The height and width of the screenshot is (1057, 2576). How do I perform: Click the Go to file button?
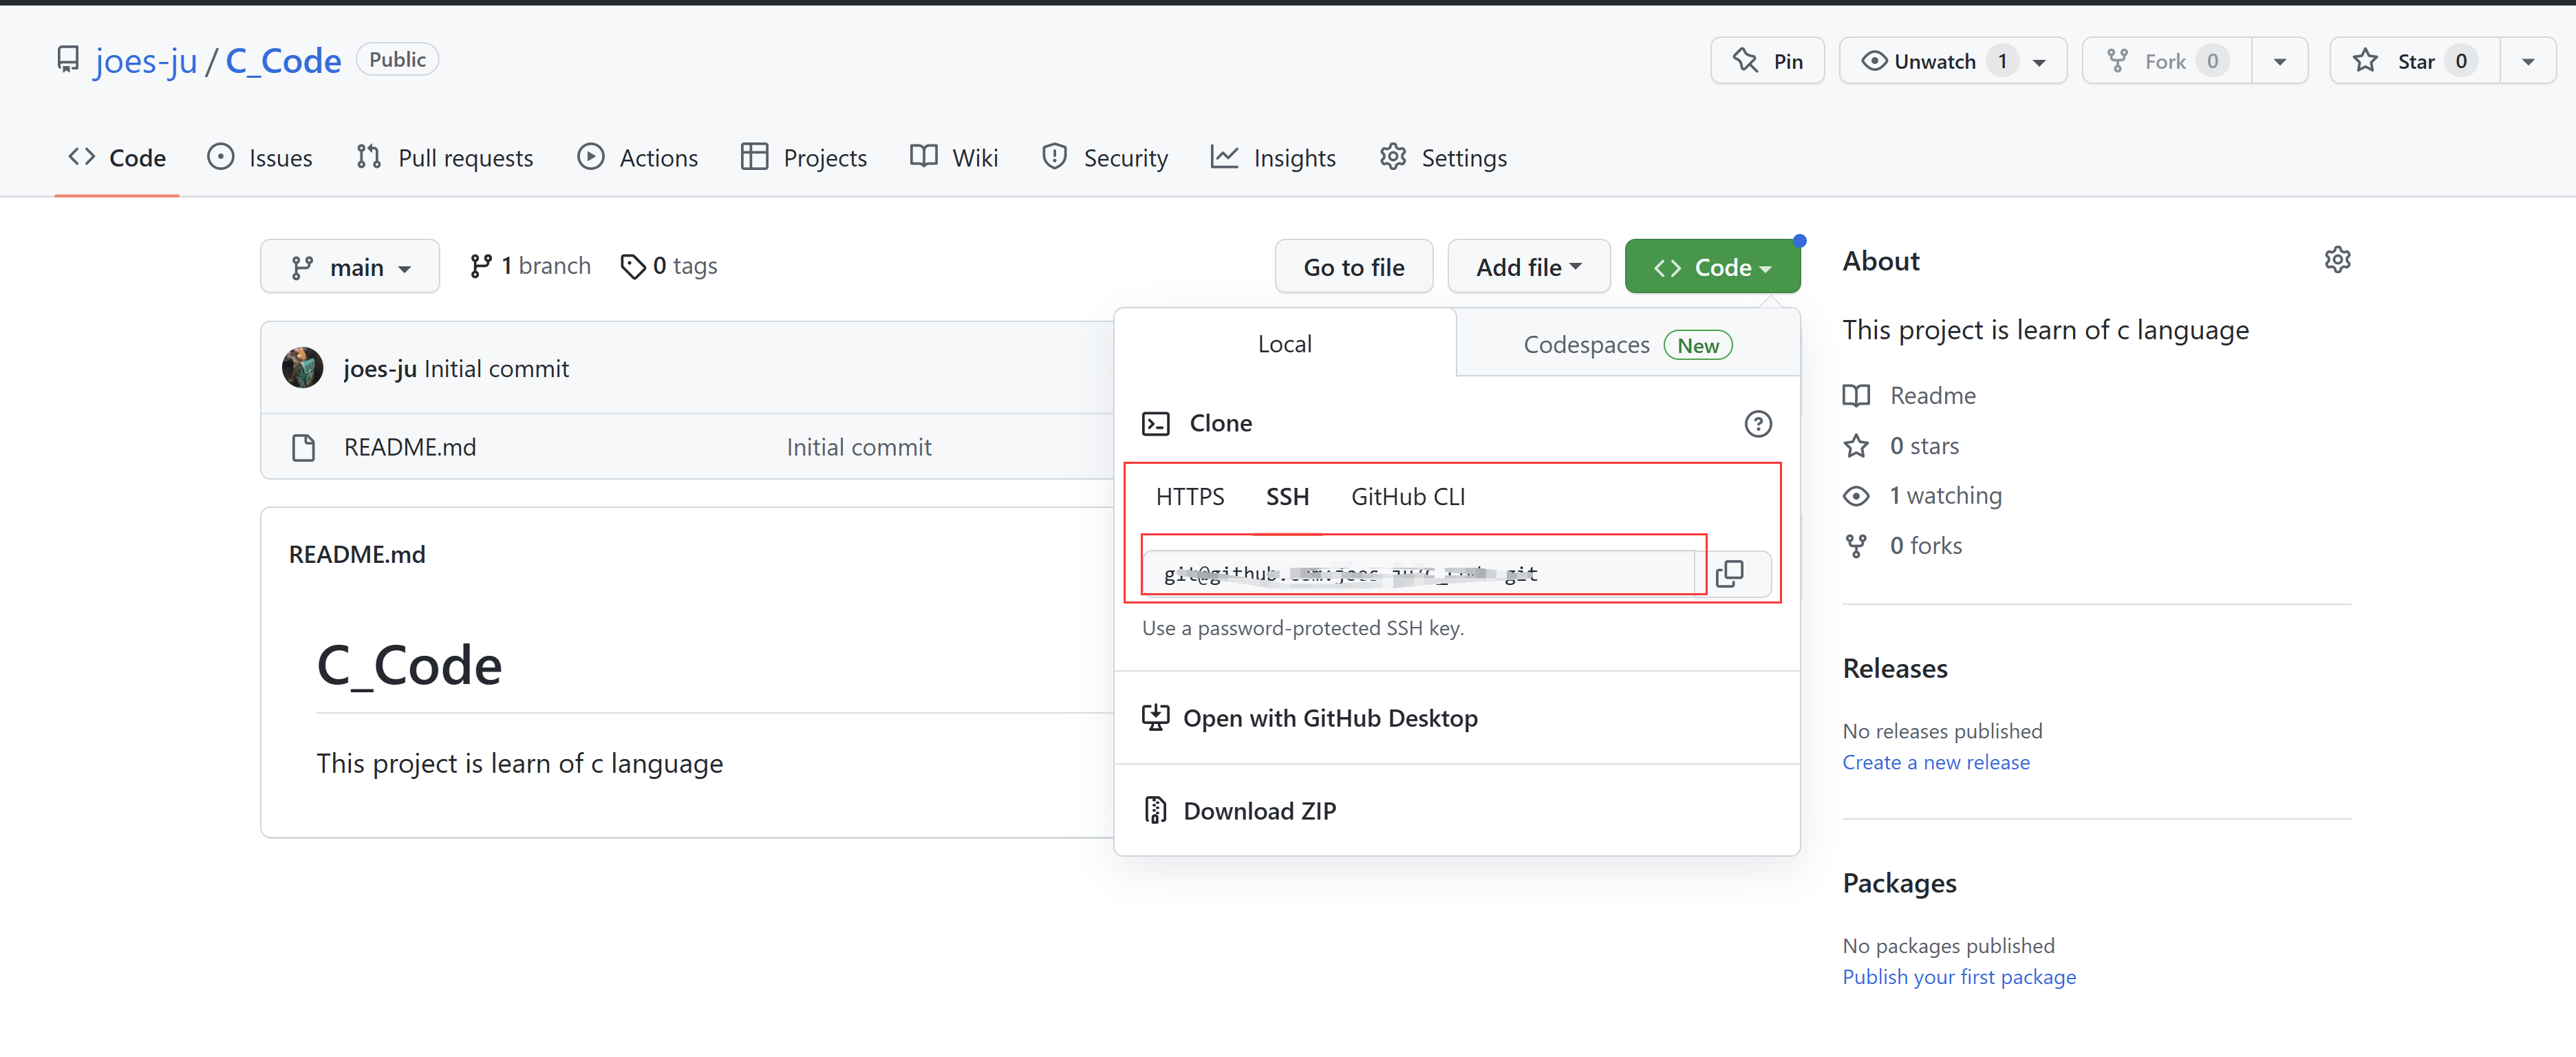click(1354, 267)
